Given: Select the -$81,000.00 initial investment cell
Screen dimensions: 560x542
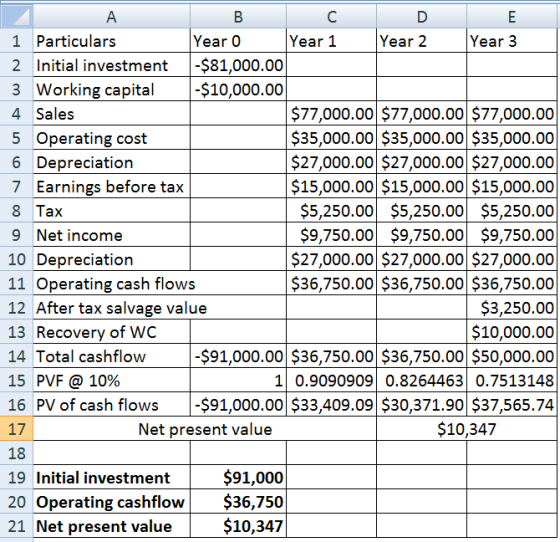Looking at the screenshot, I should coord(238,65).
